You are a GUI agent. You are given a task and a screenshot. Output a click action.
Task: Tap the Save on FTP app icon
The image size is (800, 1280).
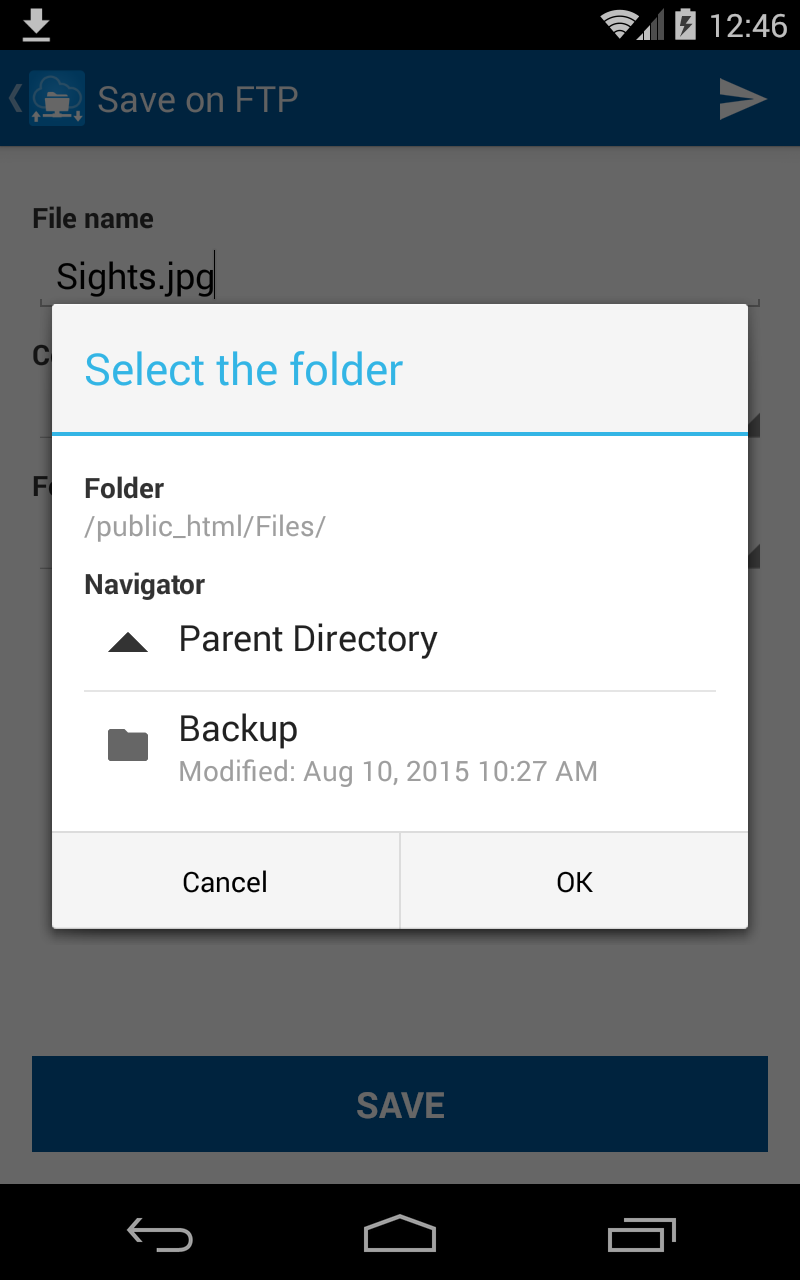tap(57, 98)
